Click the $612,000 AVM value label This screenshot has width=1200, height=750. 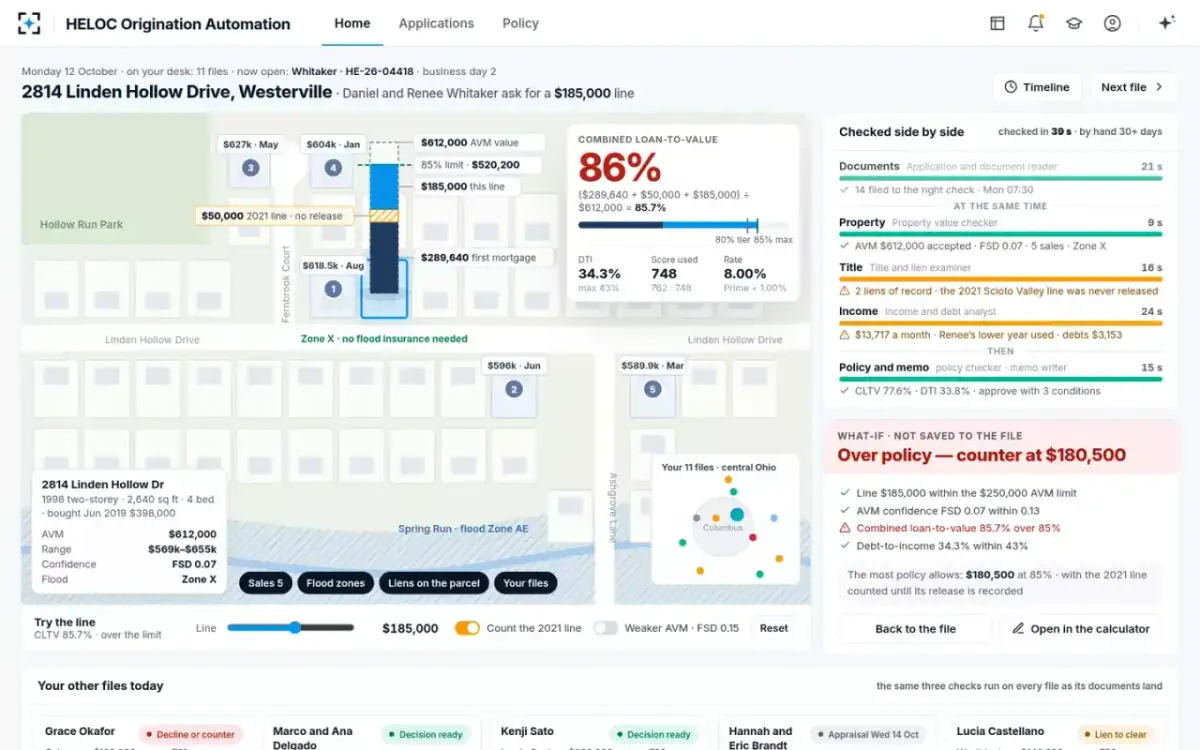click(x=479, y=143)
